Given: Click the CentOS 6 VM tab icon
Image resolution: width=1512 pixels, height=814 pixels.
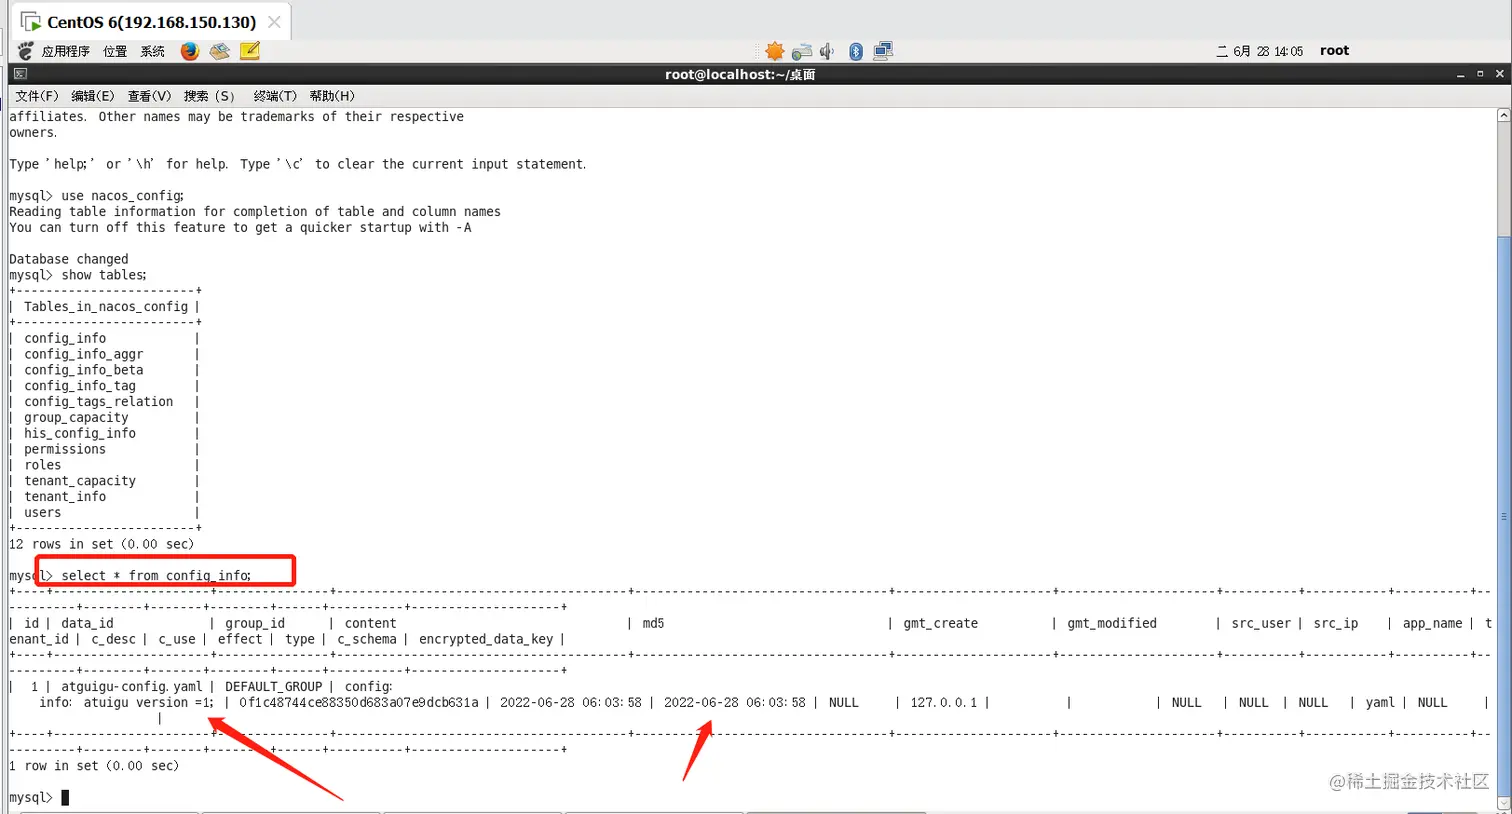Looking at the screenshot, I should [x=31, y=22].
